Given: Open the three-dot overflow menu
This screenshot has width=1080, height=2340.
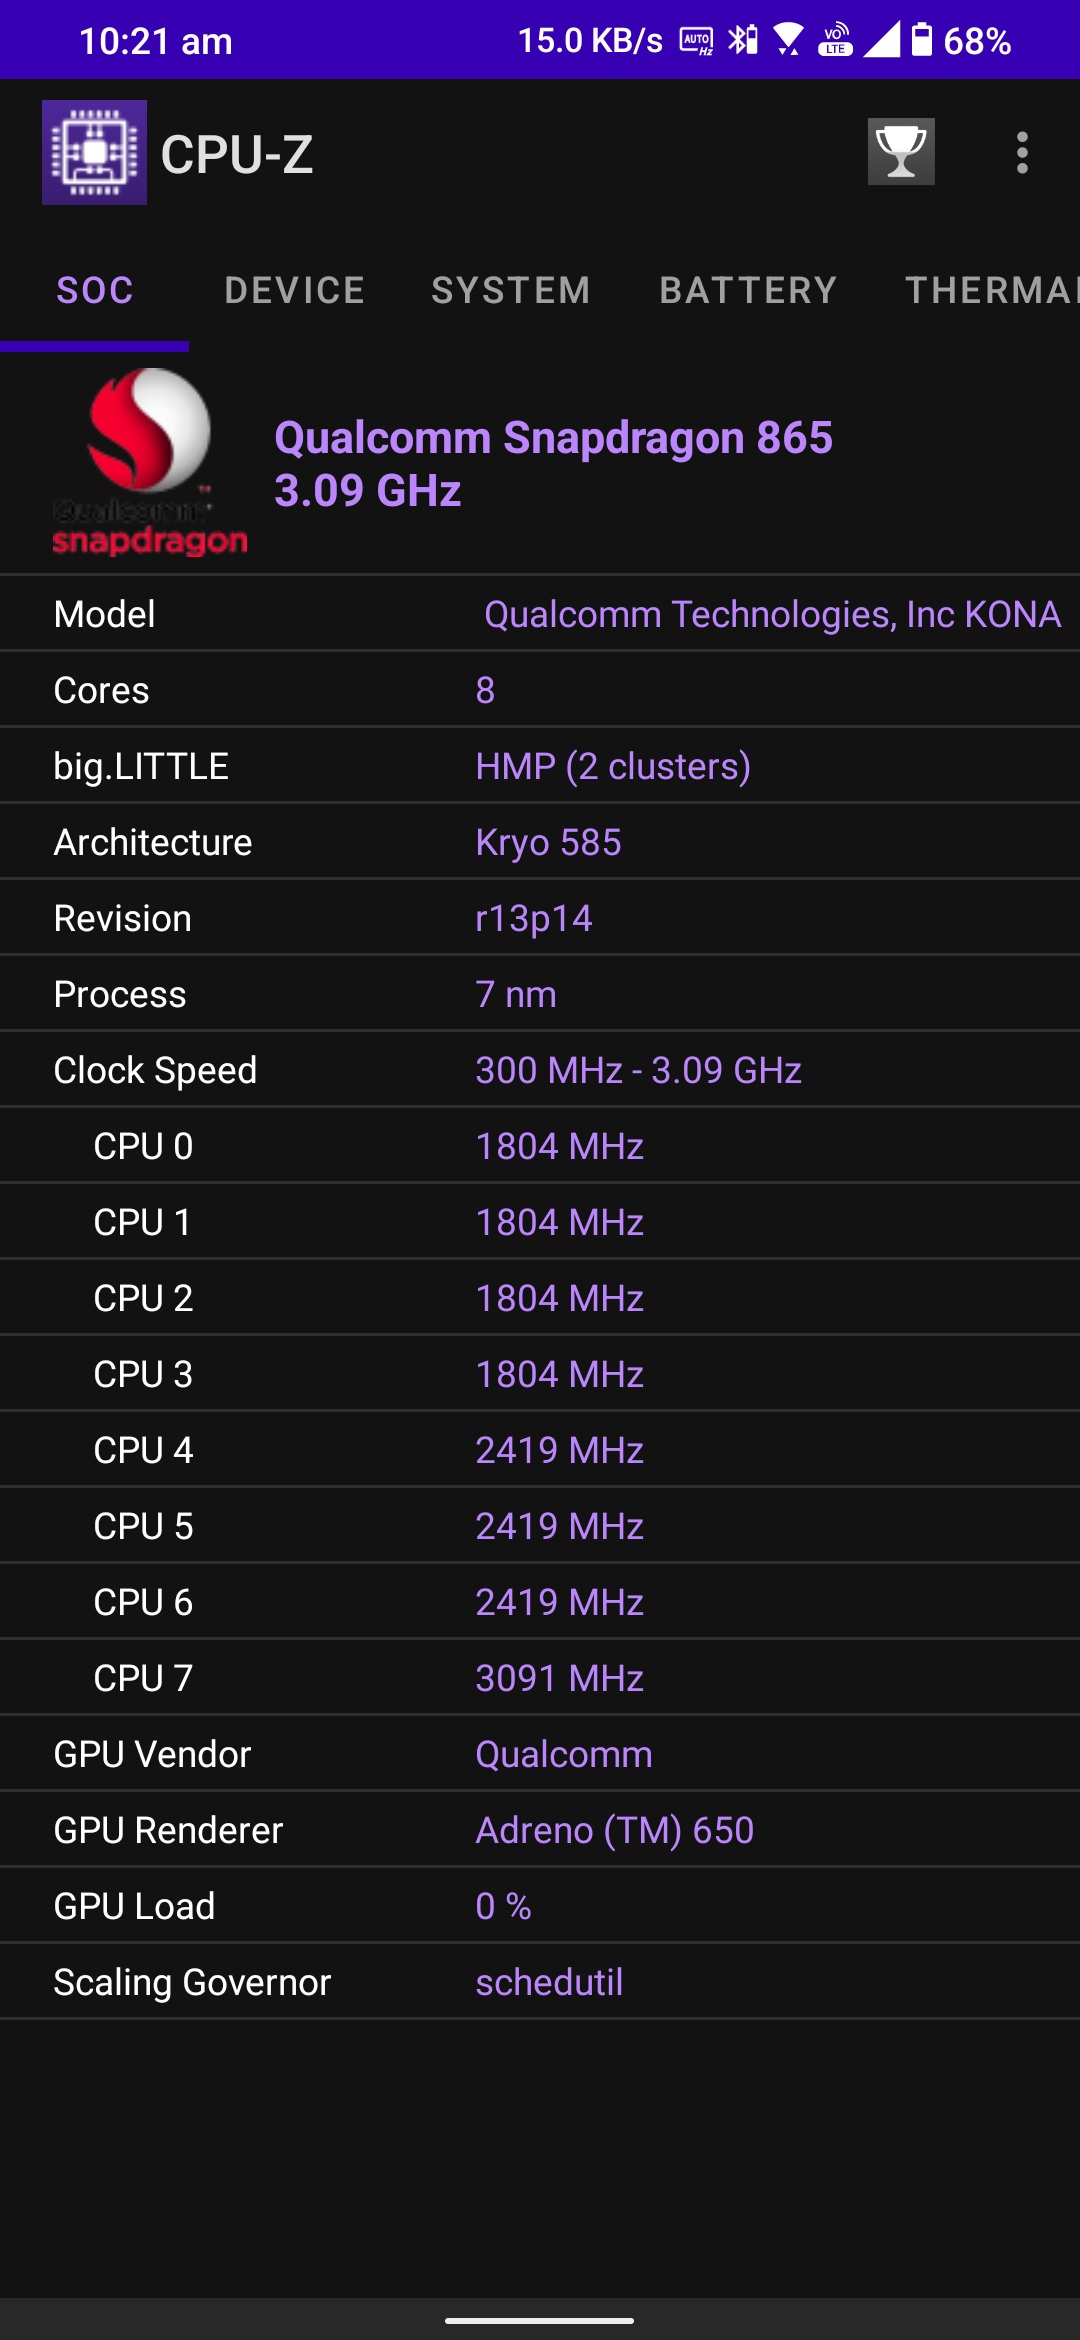Looking at the screenshot, I should coord(1021,152).
